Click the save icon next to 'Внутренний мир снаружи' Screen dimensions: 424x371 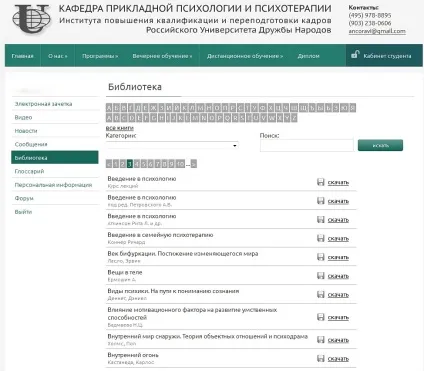(321, 340)
